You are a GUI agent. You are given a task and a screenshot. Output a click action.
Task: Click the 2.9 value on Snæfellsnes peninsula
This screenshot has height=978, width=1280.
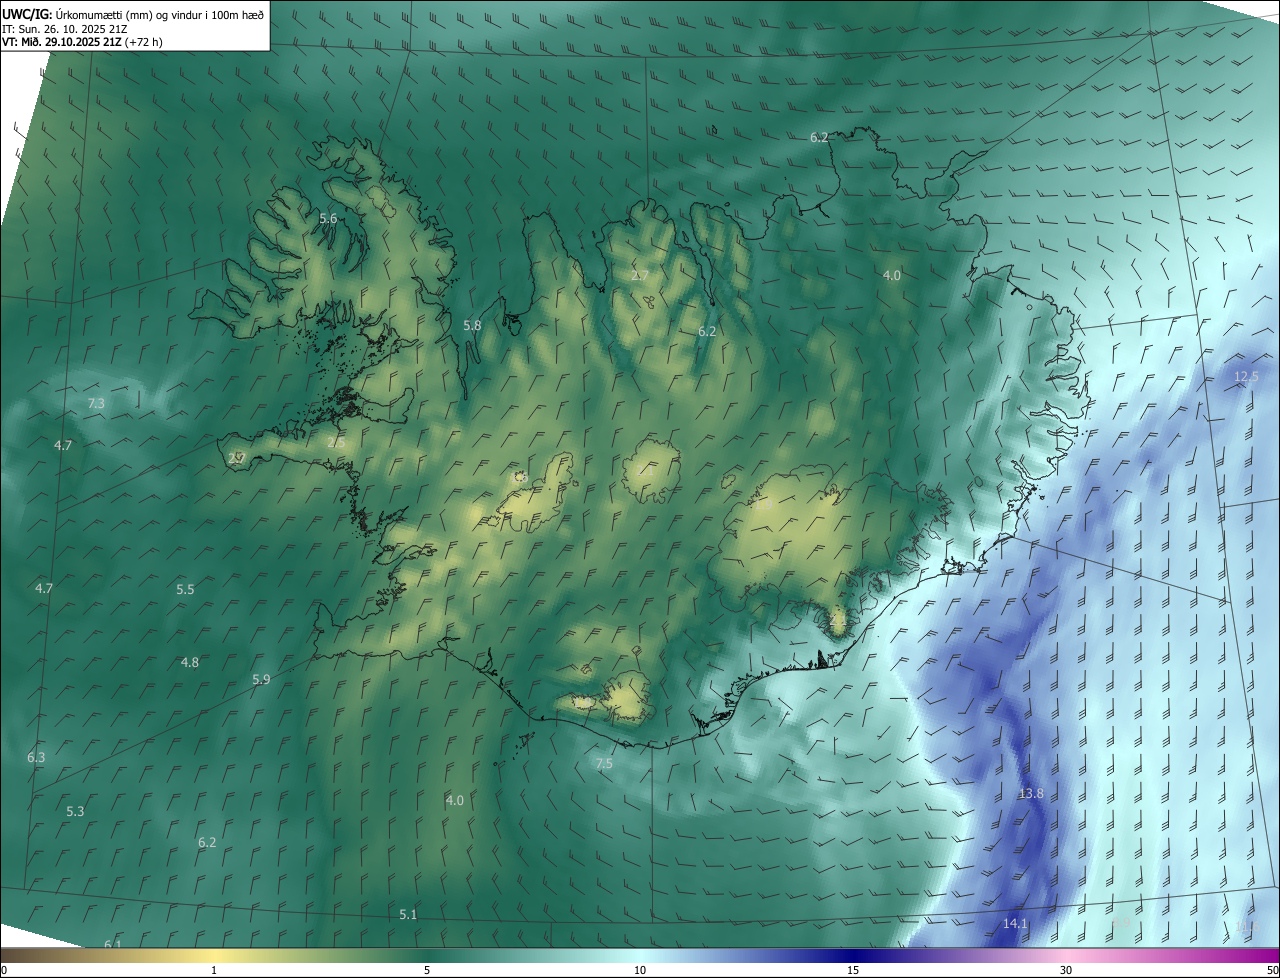236,458
